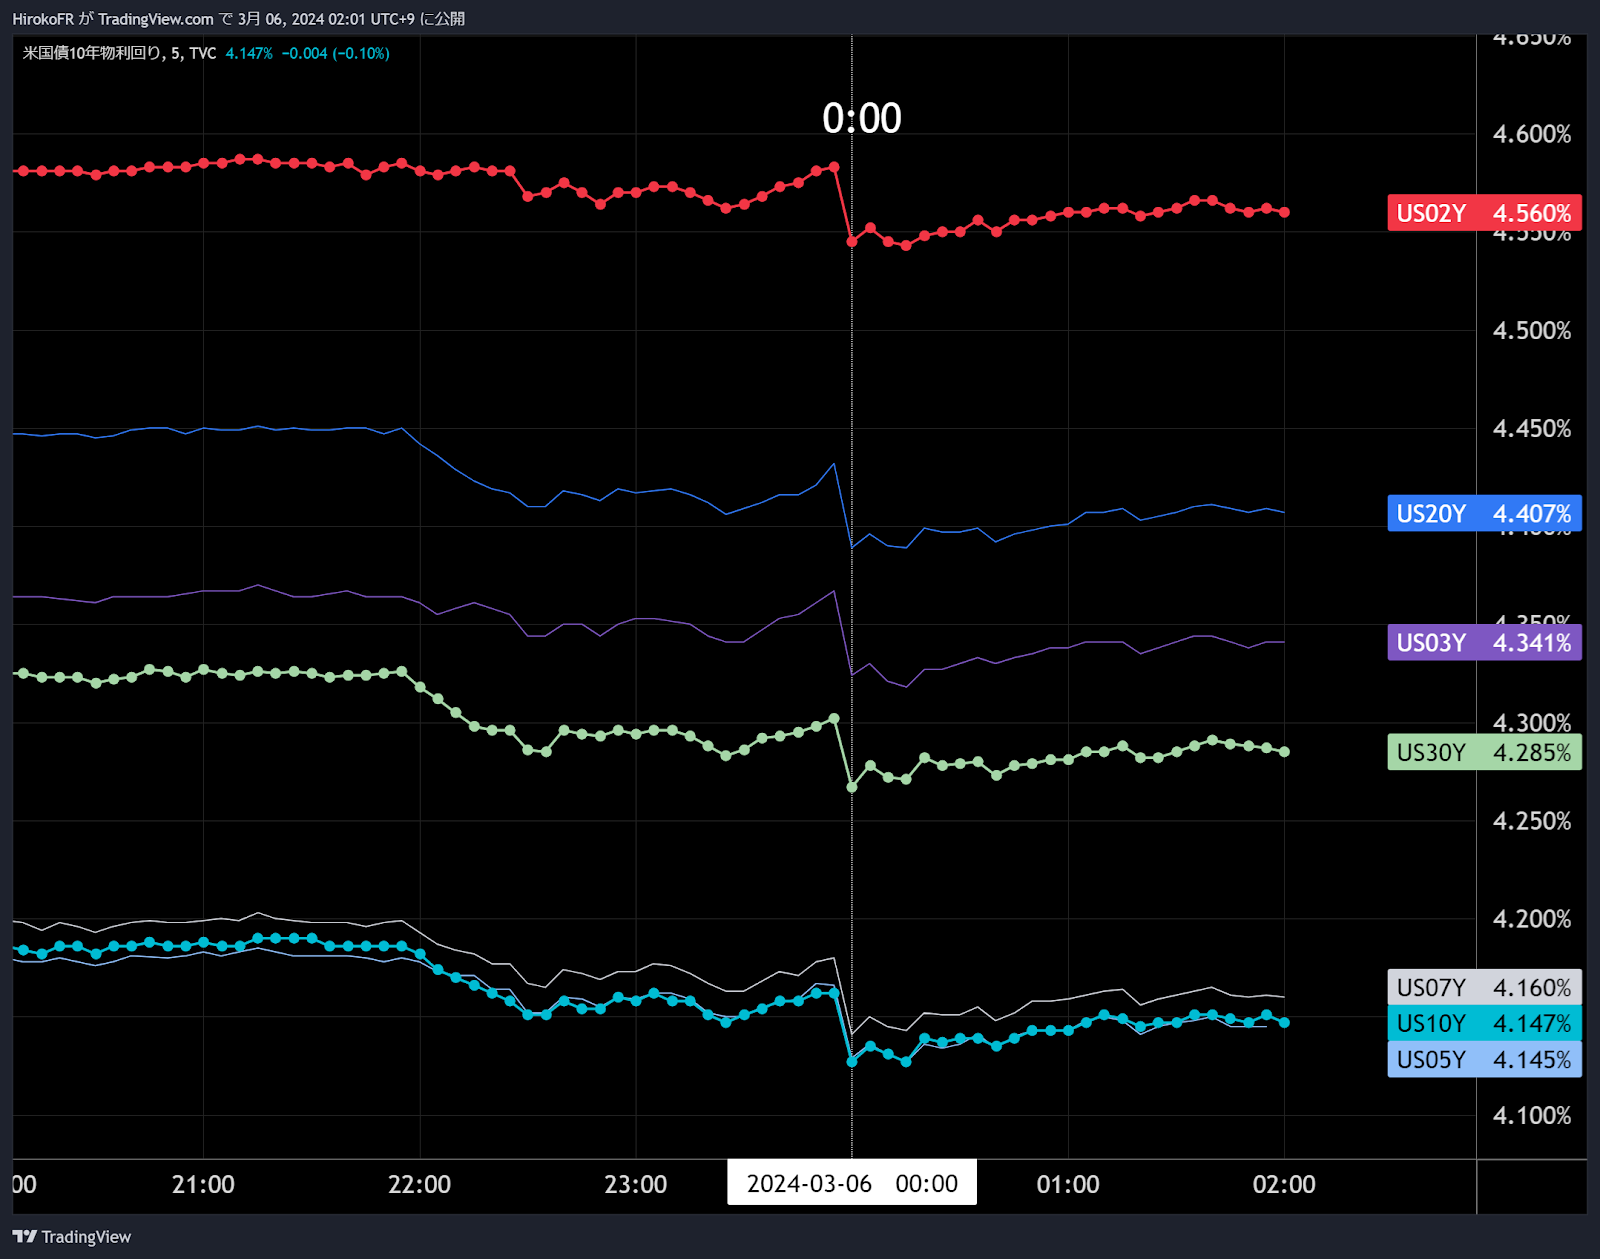This screenshot has width=1600, height=1259.
Task: Click the TradingView logo icon
Action: (x=25, y=1237)
